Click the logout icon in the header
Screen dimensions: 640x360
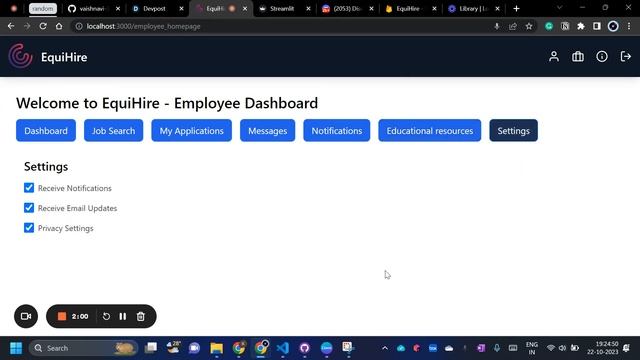(626, 56)
